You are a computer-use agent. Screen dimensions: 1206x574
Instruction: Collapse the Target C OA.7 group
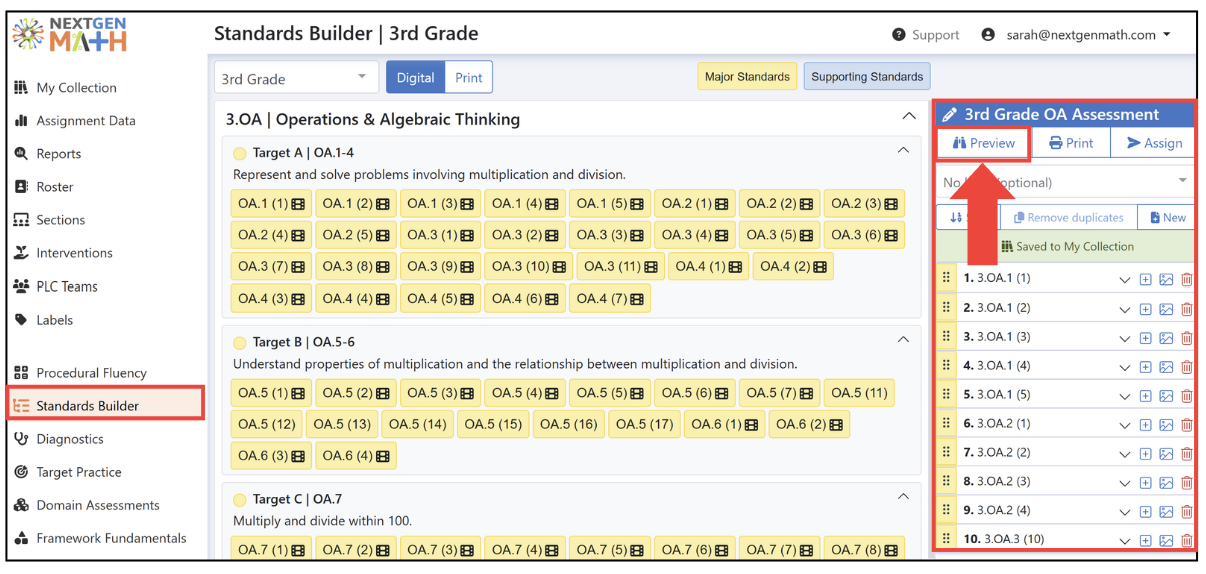coord(903,496)
